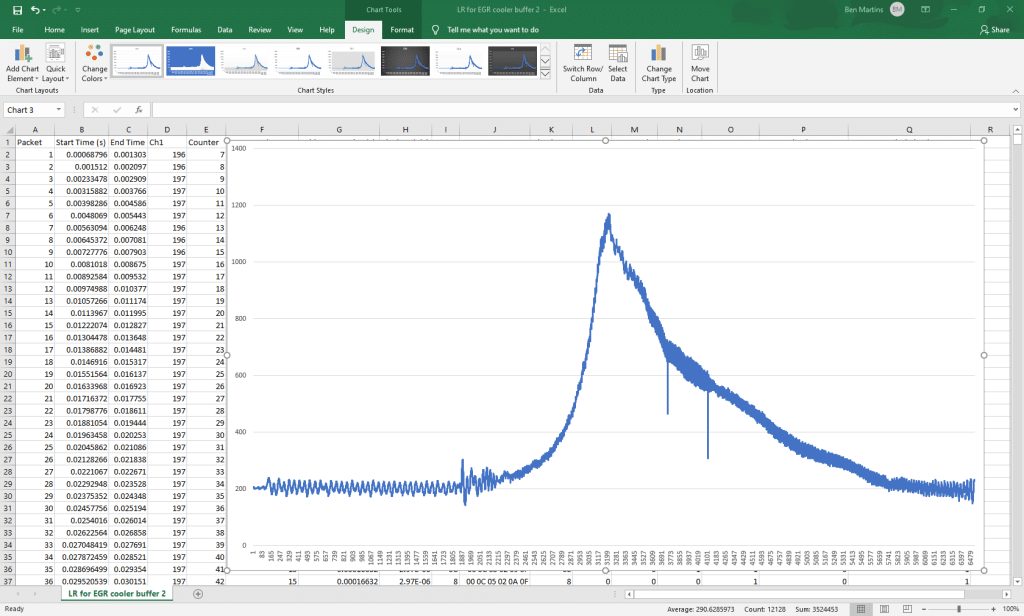Click the zoom out minus button
This screenshot has width=1024, height=616.
click(923, 609)
